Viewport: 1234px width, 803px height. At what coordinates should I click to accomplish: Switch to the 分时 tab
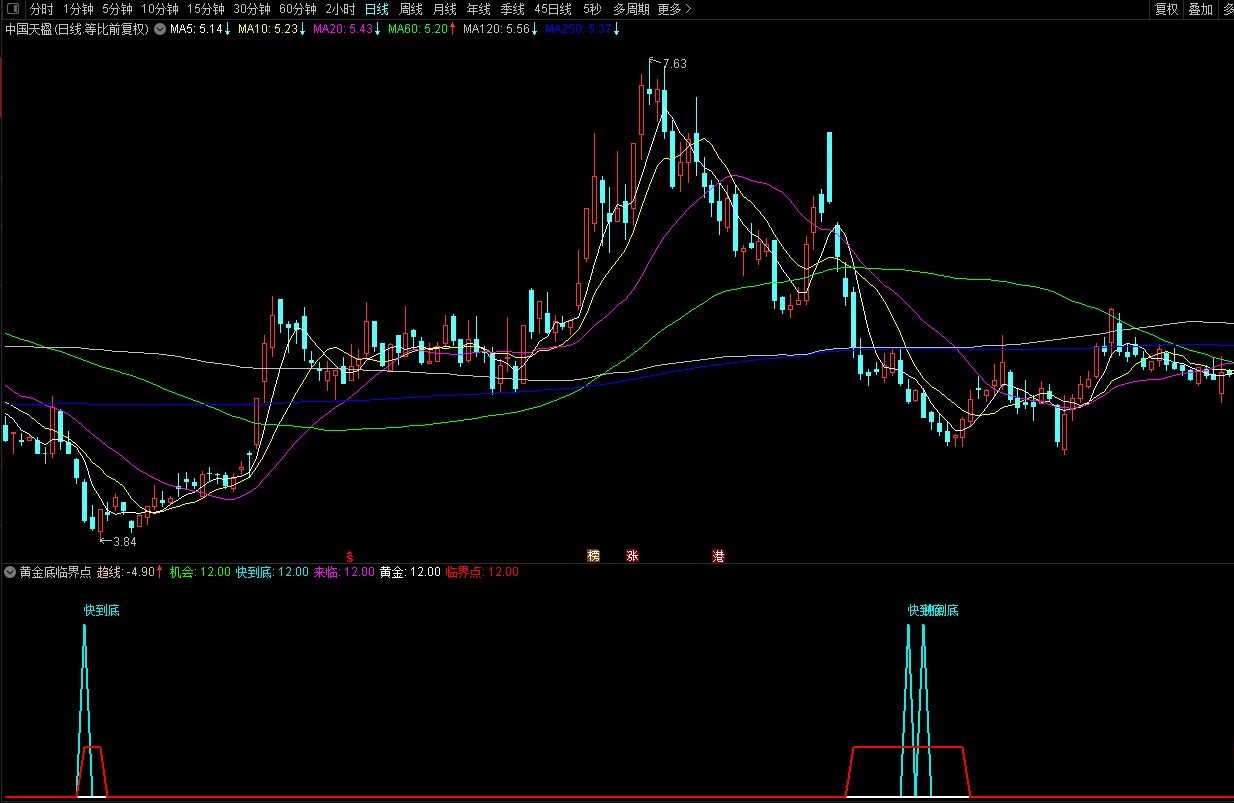click(x=41, y=9)
